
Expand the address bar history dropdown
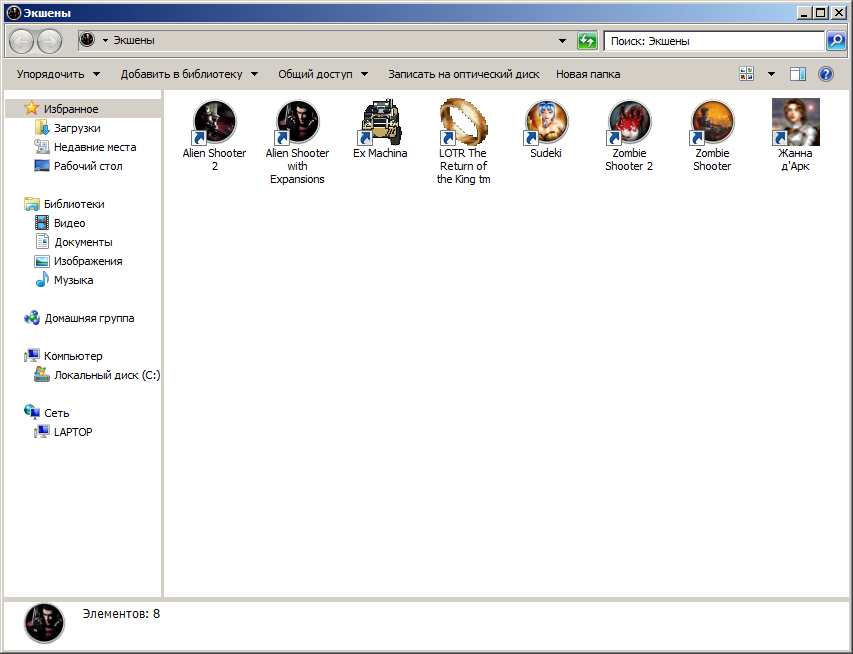[x=563, y=41]
